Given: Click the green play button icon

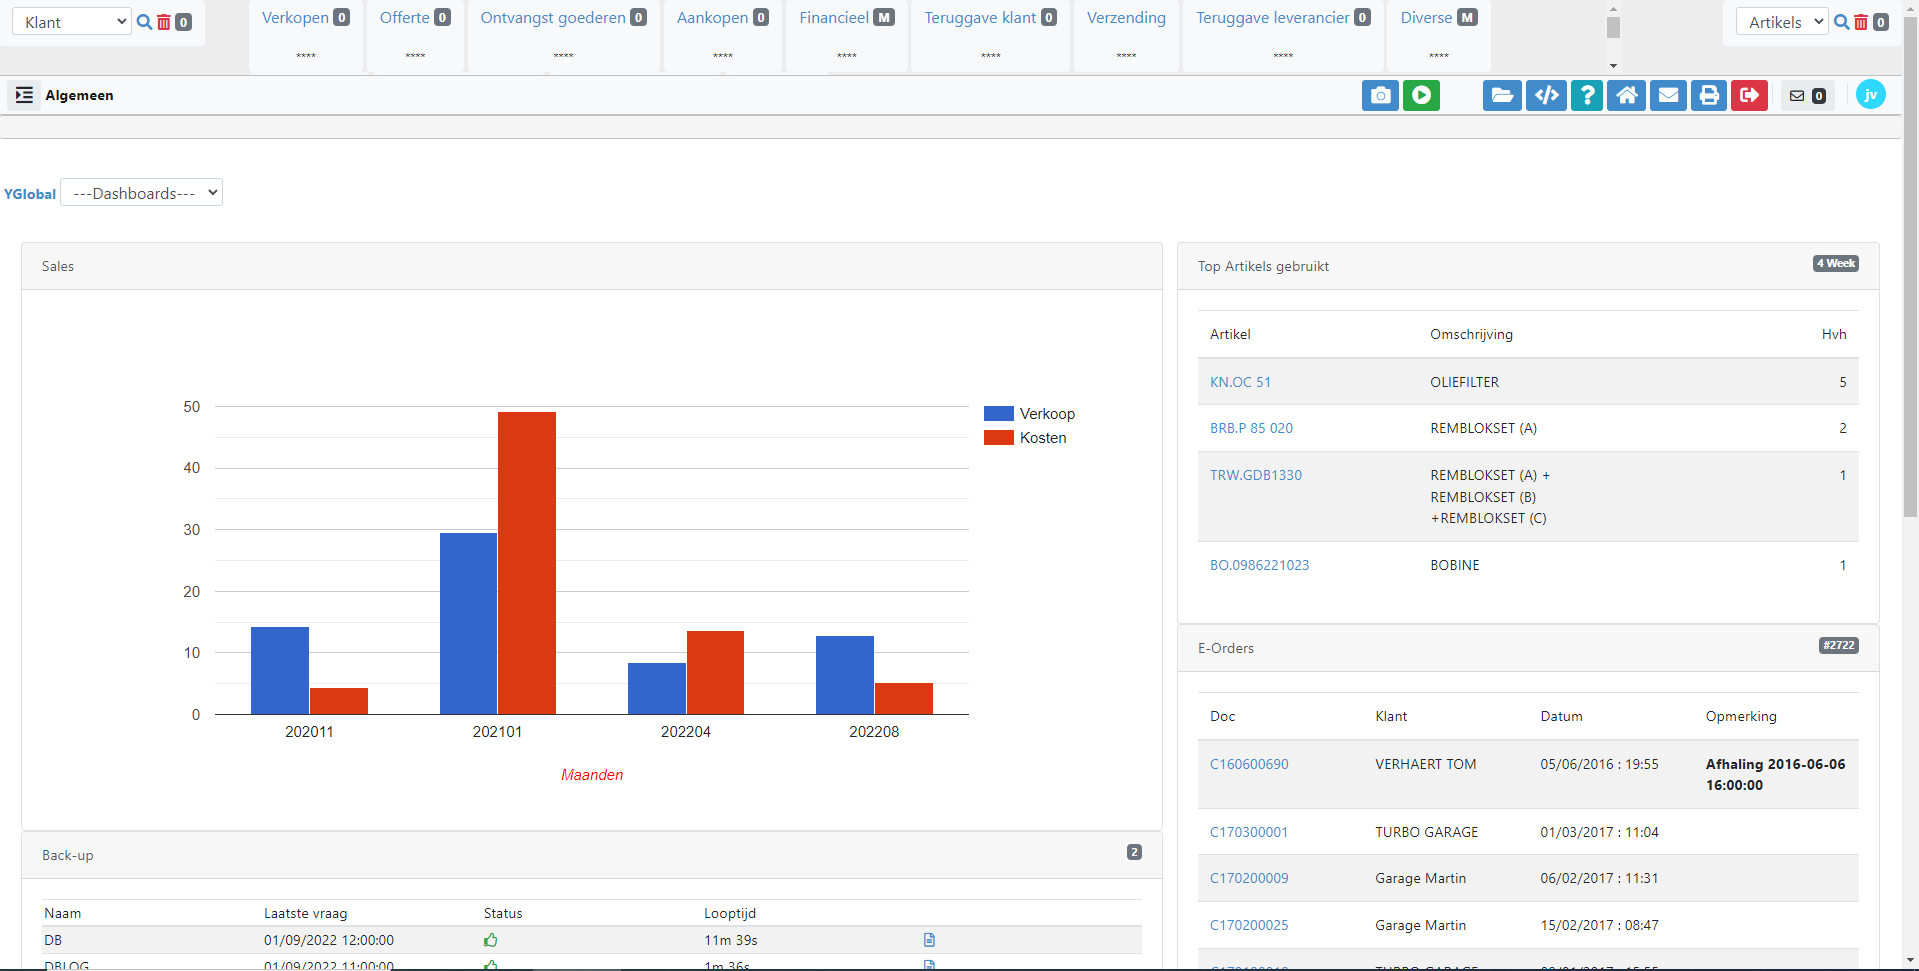Looking at the screenshot, I should tap(1421, 95).
